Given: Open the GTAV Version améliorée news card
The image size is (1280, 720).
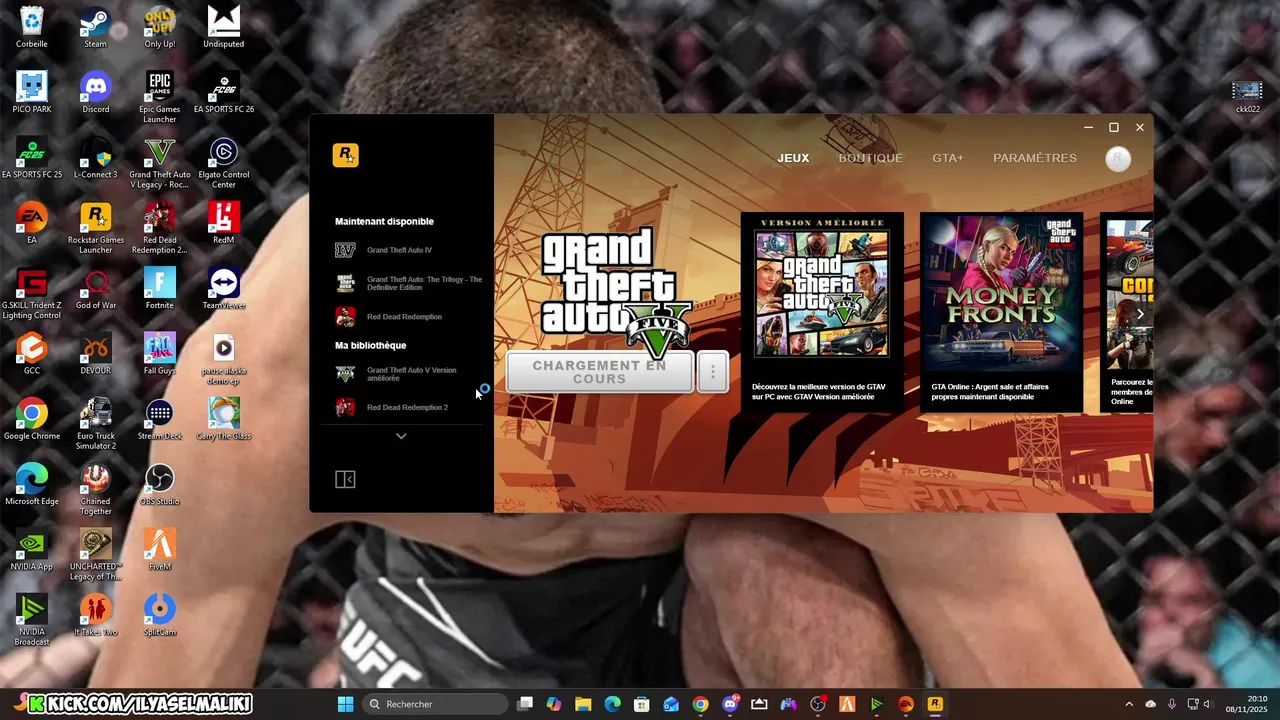Looking at the screenshot, I should click(x=822, y=312).
